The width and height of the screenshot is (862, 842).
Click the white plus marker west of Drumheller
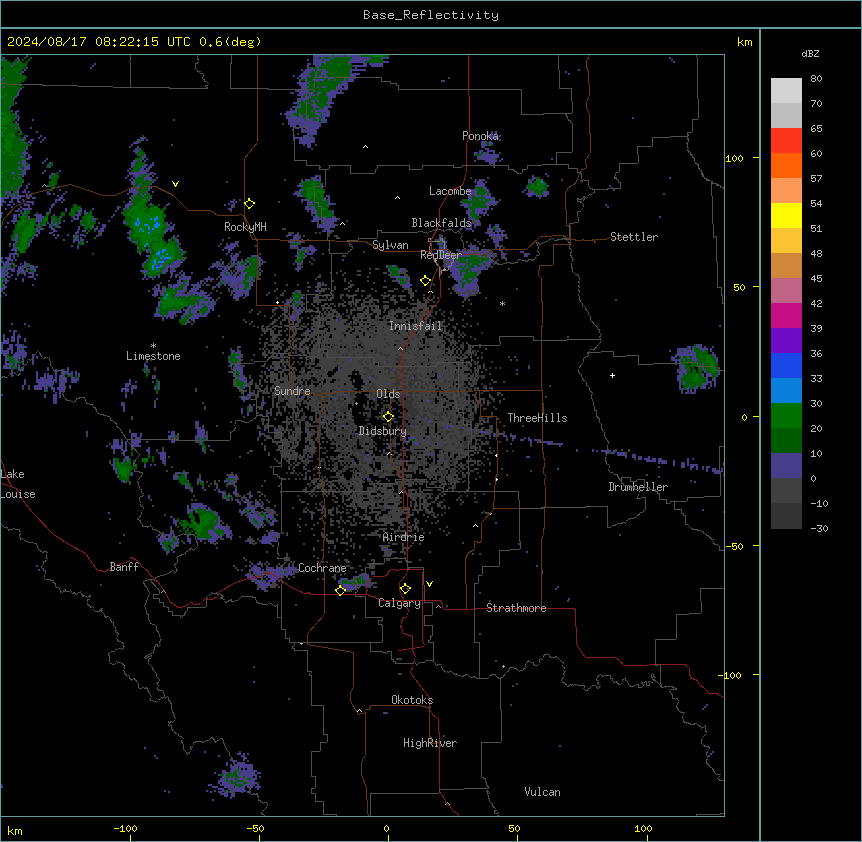(x=612, y=375)
